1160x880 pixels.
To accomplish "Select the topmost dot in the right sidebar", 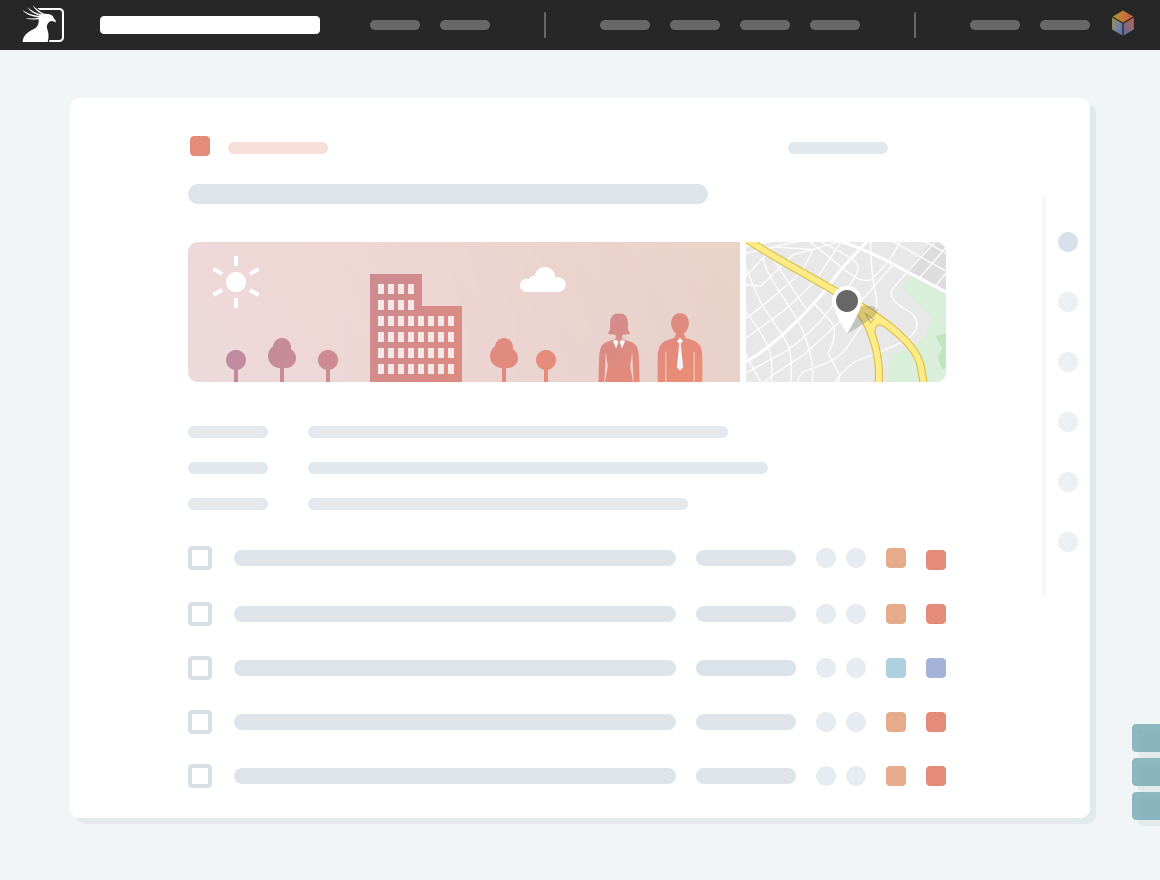I will pos(1068,242).
